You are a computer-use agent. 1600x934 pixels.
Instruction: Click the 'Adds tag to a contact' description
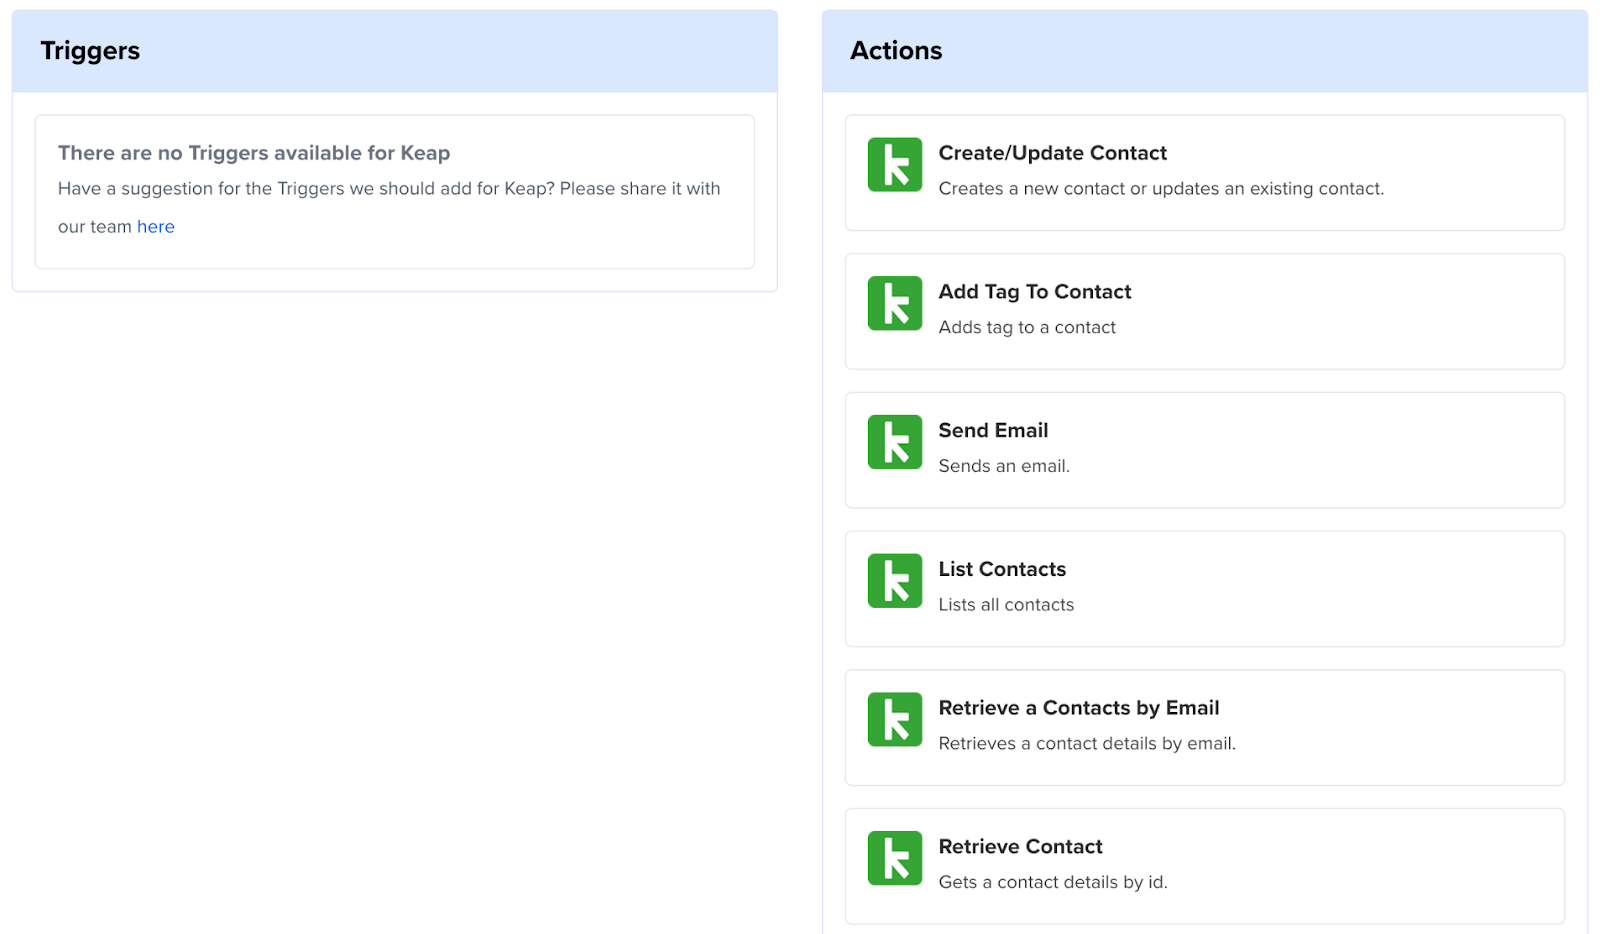(1026, 328)
